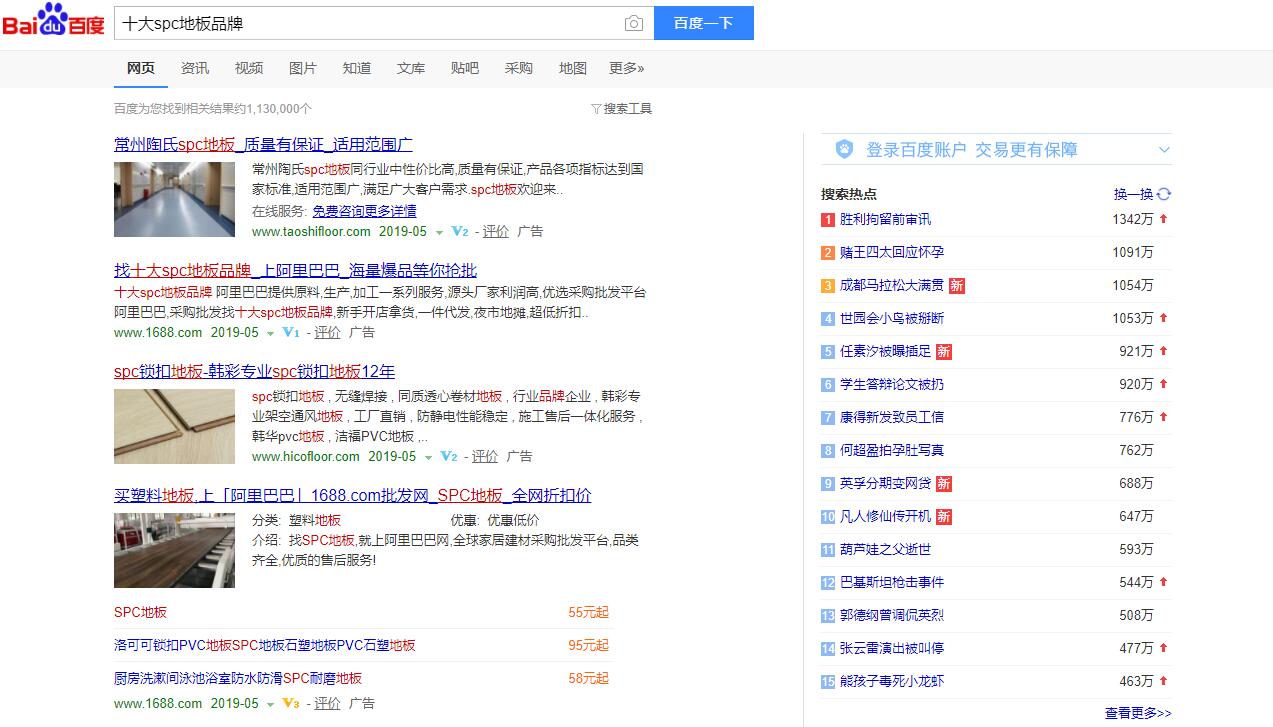Open SPC地板 55元起 product link
Image resolution: width=1273 pixels, height=727 pixels.
(141, 612)
